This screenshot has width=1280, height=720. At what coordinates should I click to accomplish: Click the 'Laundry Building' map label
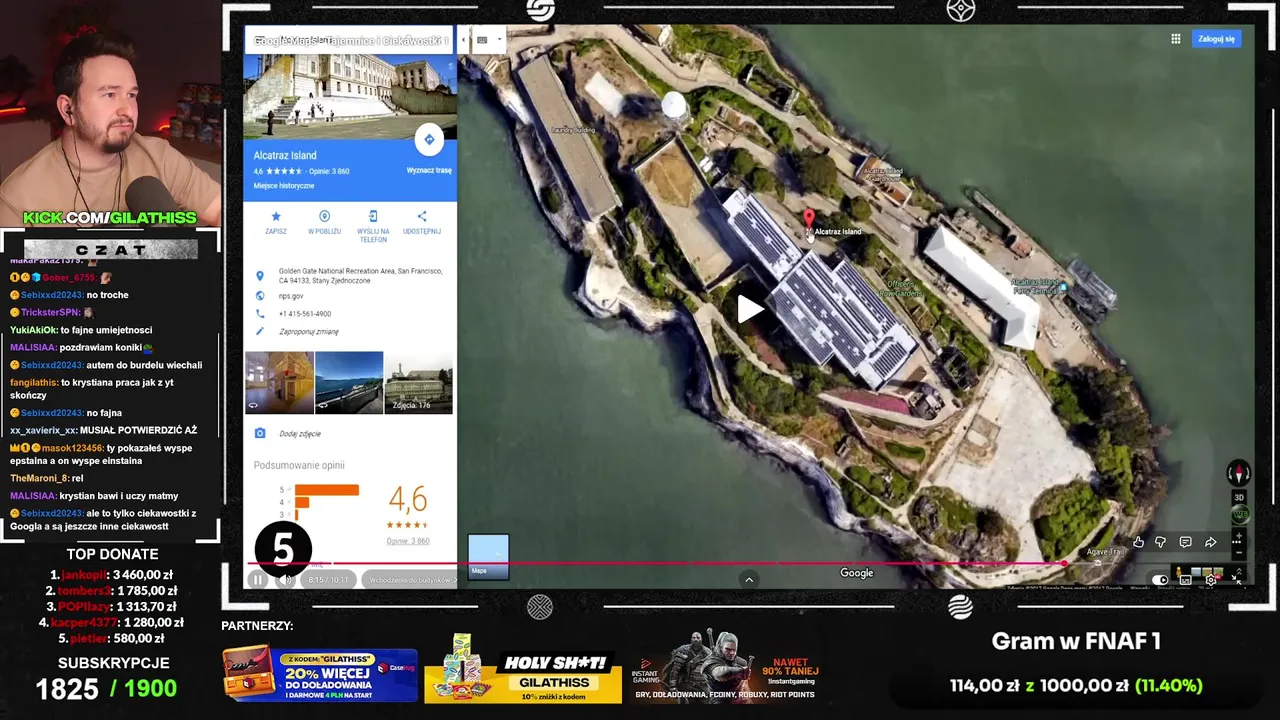point(573,130)
